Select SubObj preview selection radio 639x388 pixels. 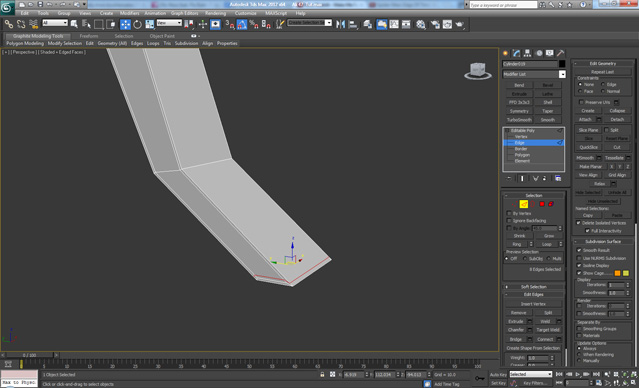(524, 259)
